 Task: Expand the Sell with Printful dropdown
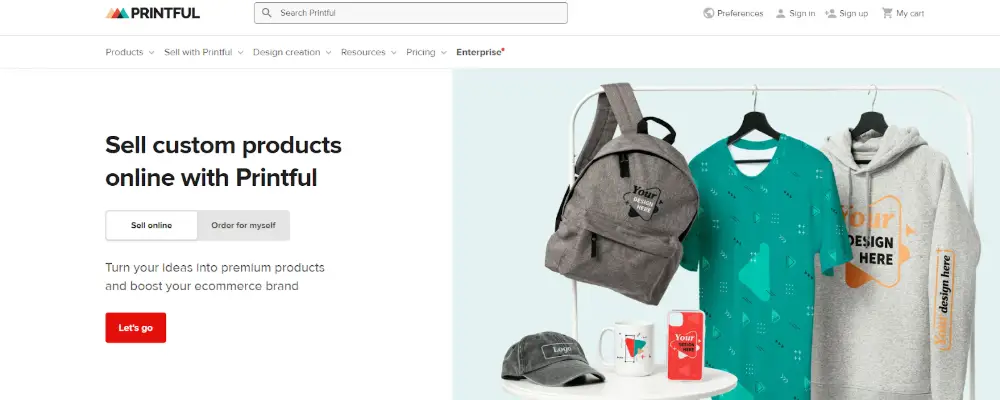click(x=203, y=52)
